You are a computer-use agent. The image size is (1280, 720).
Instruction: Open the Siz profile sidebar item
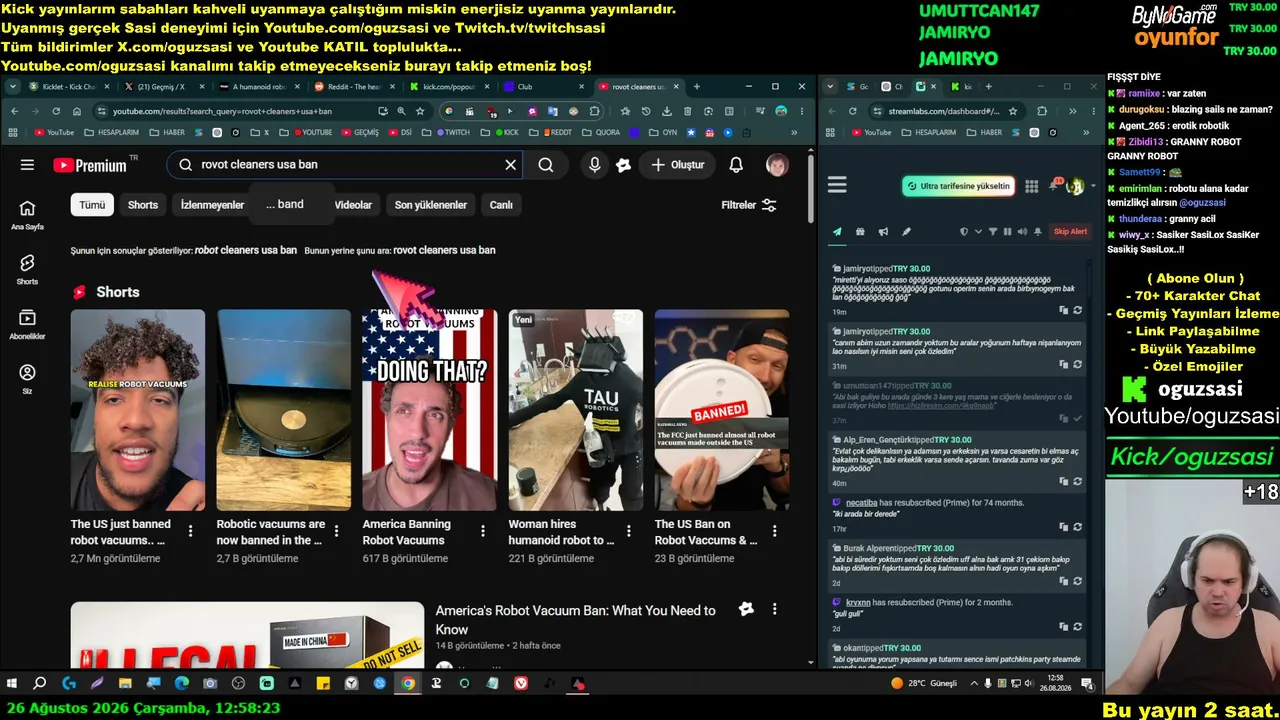click(27, 379)
